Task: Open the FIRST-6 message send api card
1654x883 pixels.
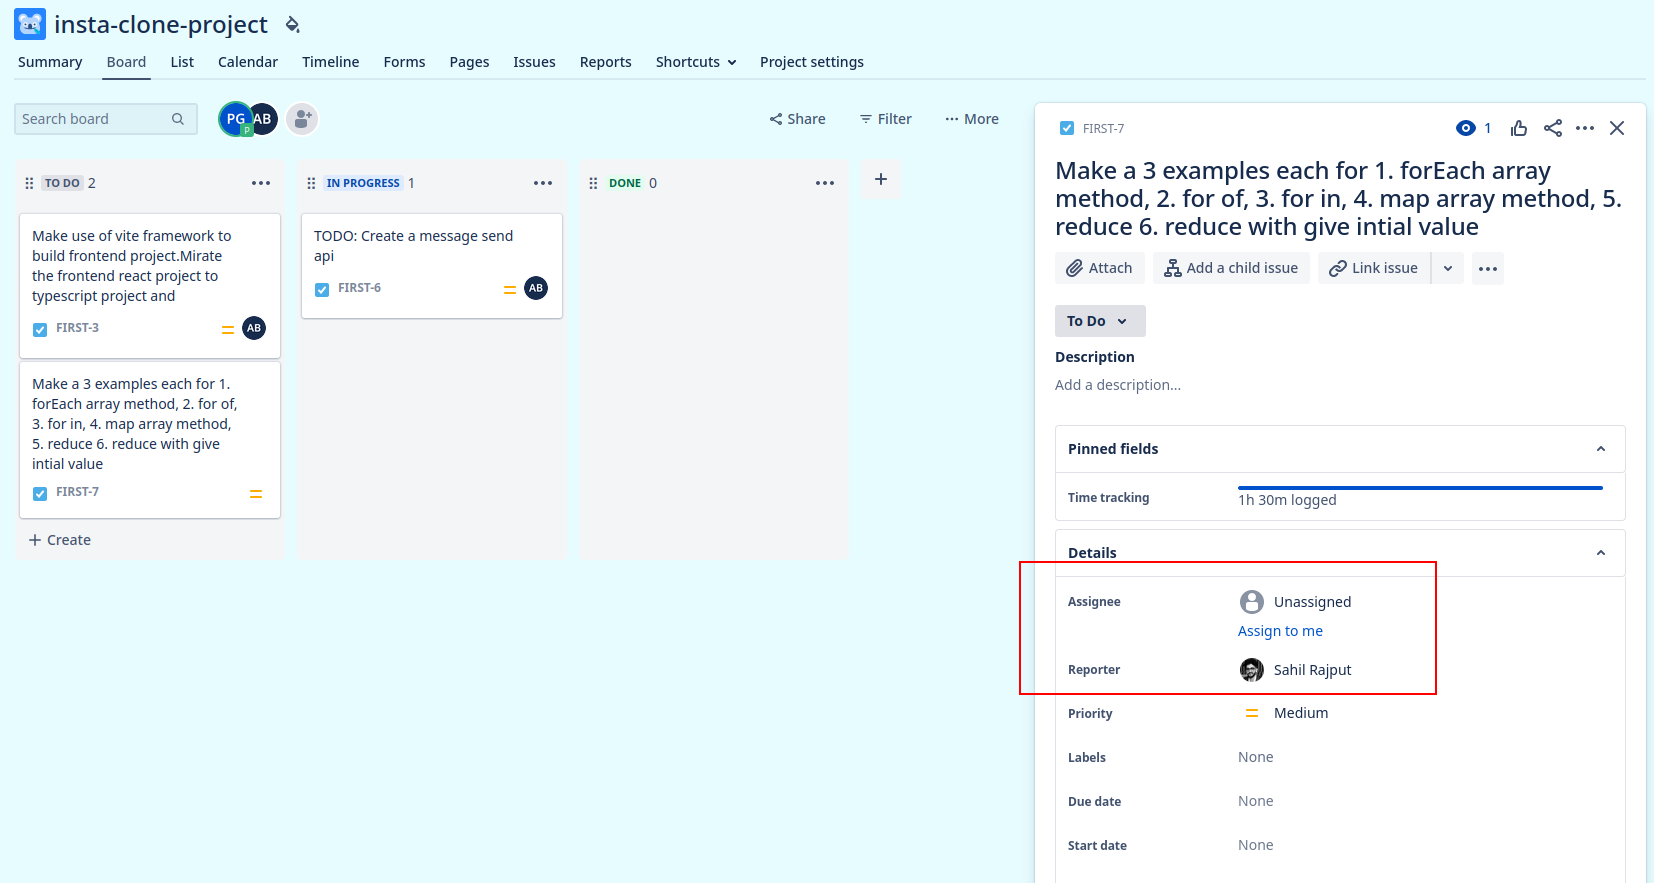Action: point(432,266)
